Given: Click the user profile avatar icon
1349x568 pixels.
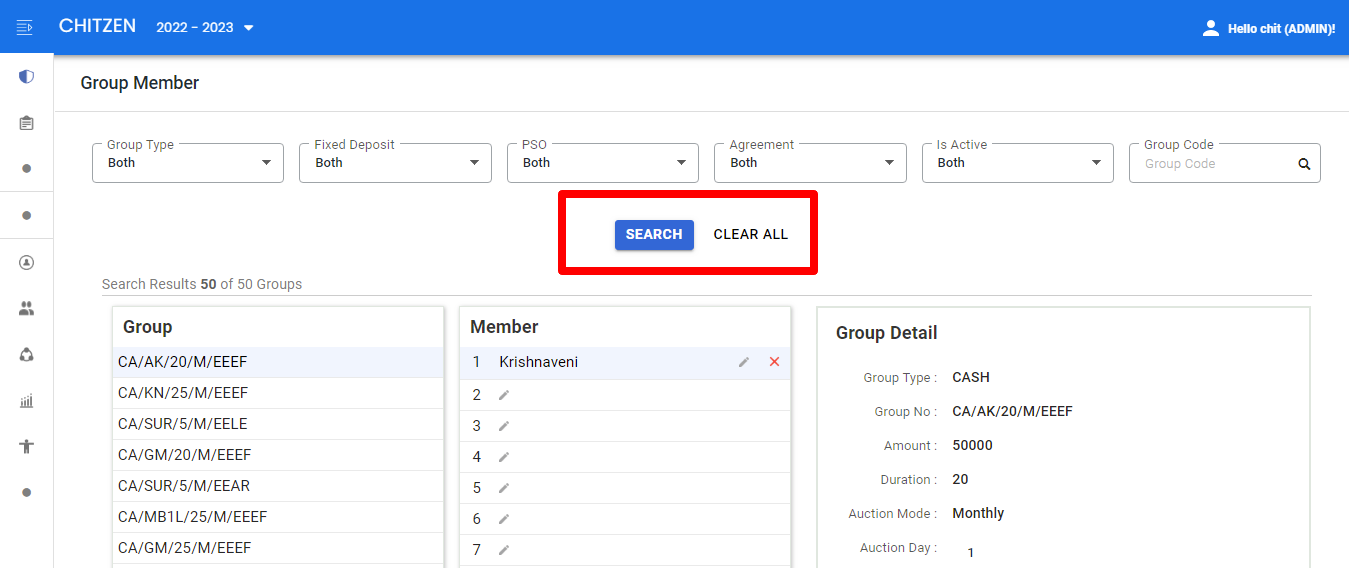Looking at the screenshot, I should coord(1211,28).
